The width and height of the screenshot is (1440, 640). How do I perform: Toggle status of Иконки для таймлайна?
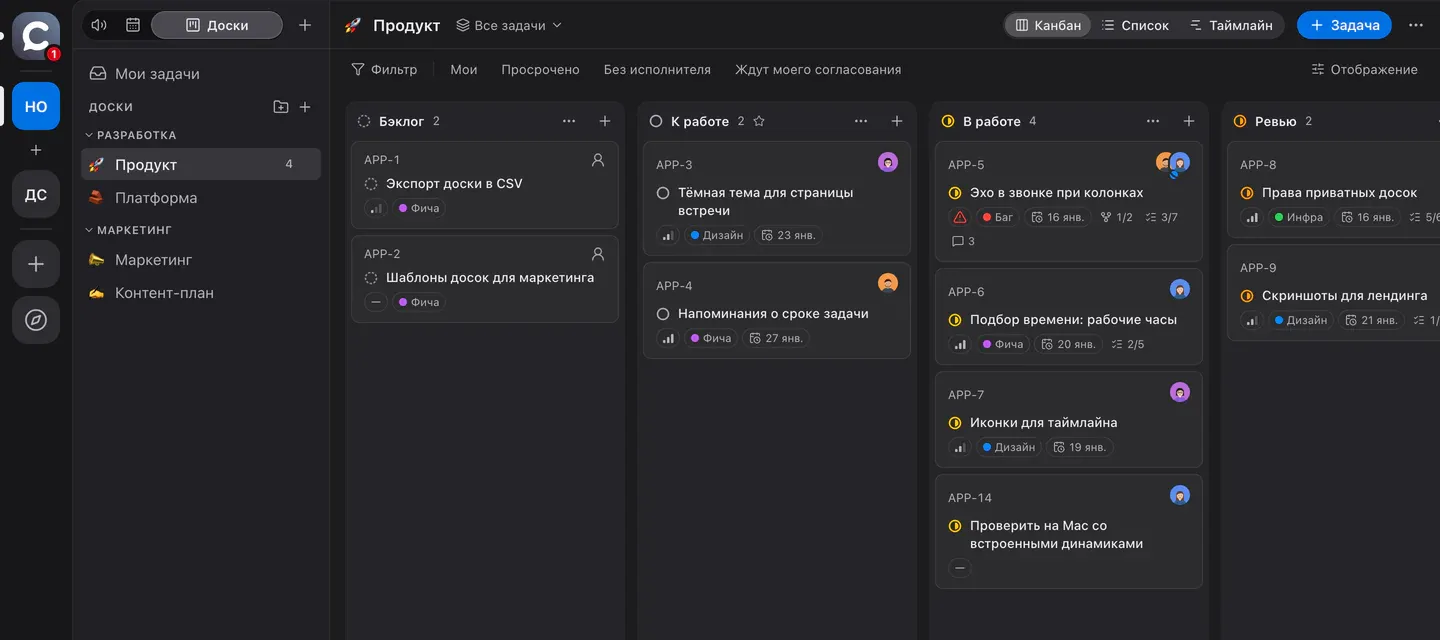tap(955, 423)
